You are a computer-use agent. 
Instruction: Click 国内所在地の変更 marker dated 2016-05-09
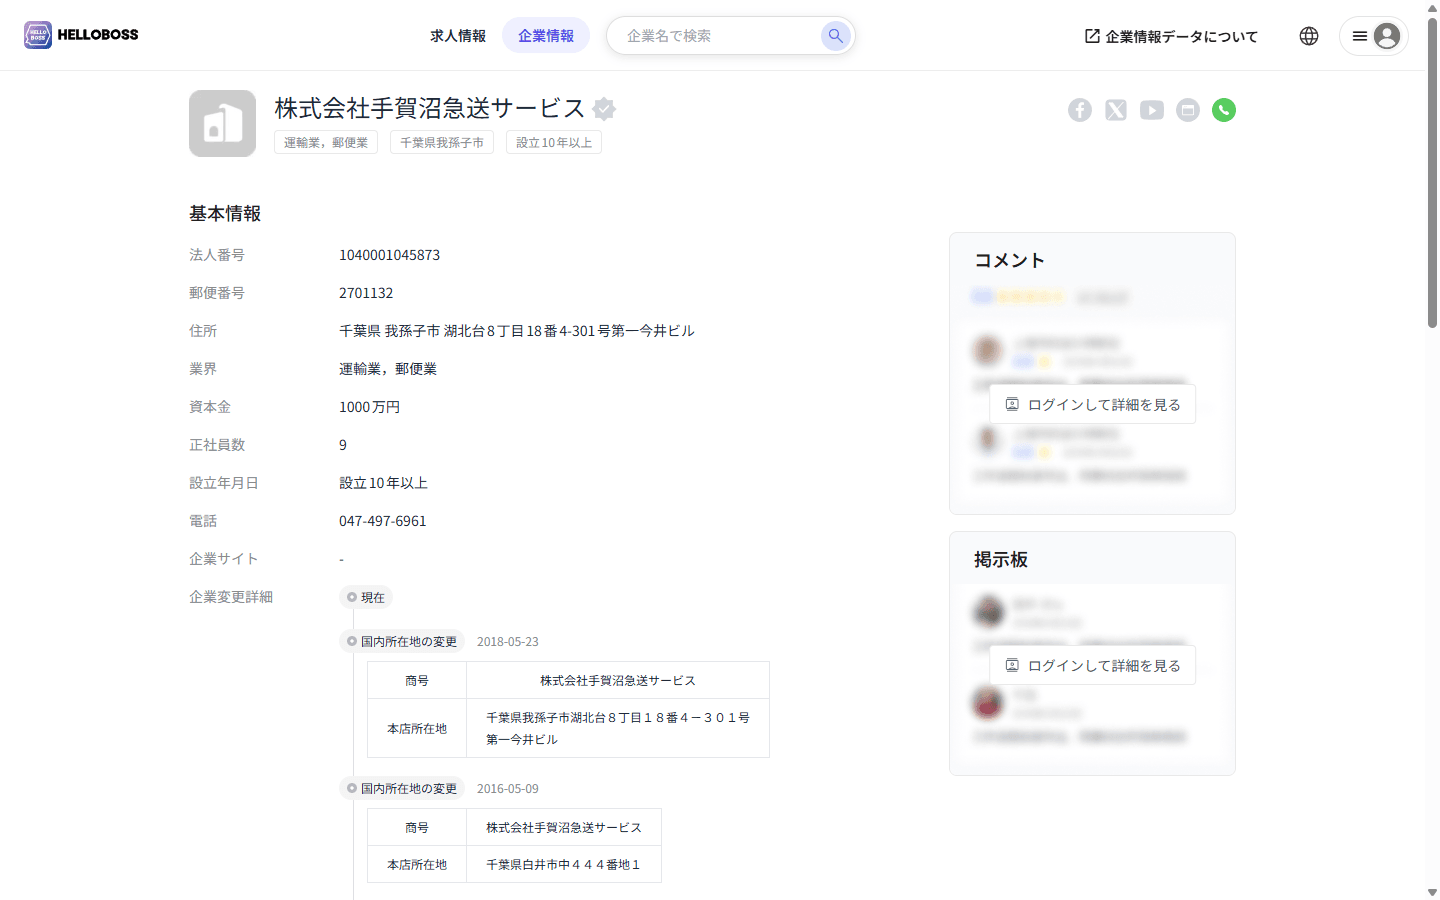(402, 788)
